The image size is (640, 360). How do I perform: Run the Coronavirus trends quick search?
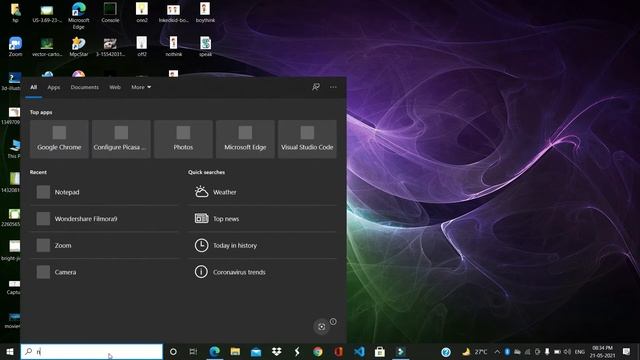click(263, 272)
